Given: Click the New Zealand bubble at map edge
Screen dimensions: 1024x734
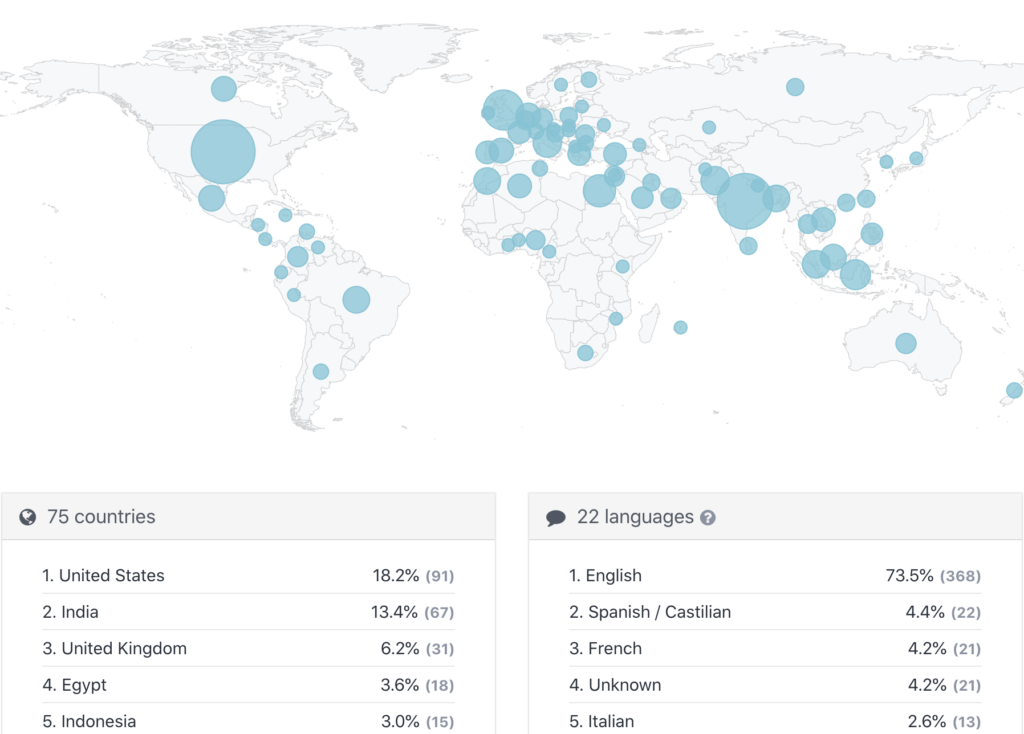Looking at the screenshot, I should (x=1014, y=390).
